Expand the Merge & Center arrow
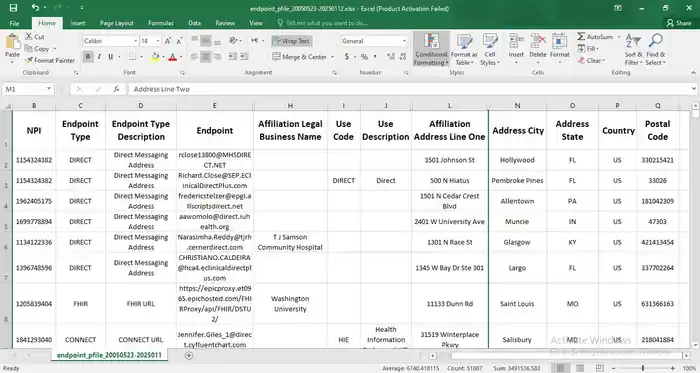The height and width of the screenshot is (373, 700). [332, 57]
